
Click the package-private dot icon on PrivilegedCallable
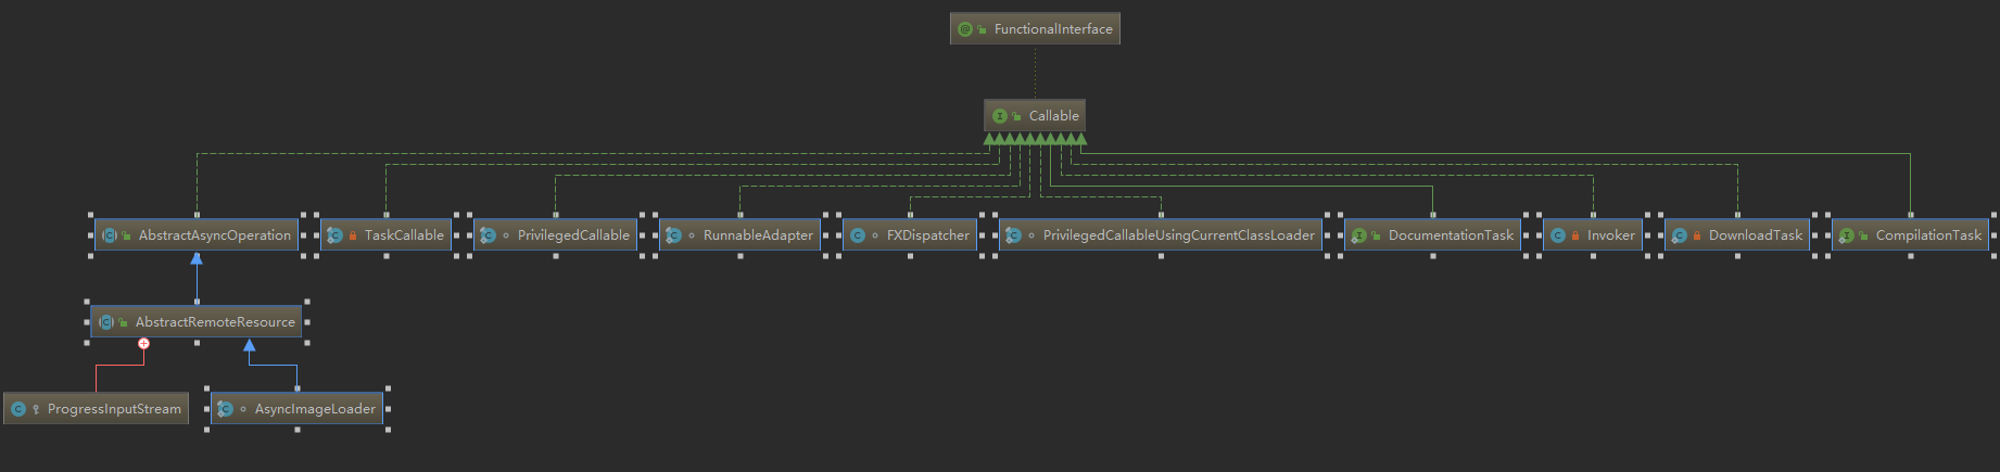pyautogui.click(x=506, y=236)
